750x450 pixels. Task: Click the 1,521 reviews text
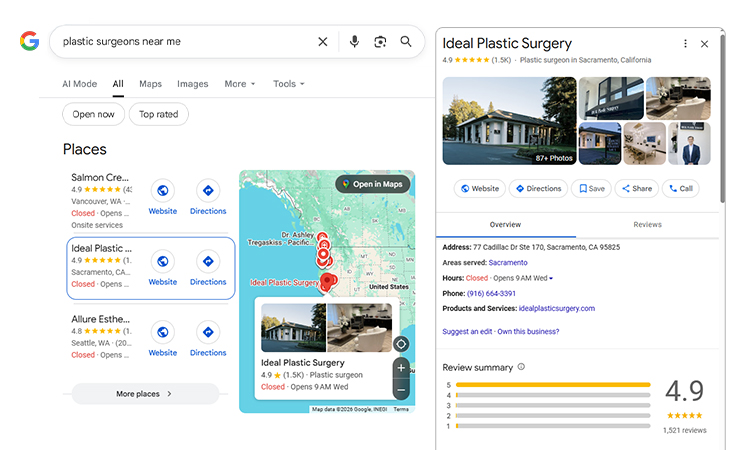point(684,430)
